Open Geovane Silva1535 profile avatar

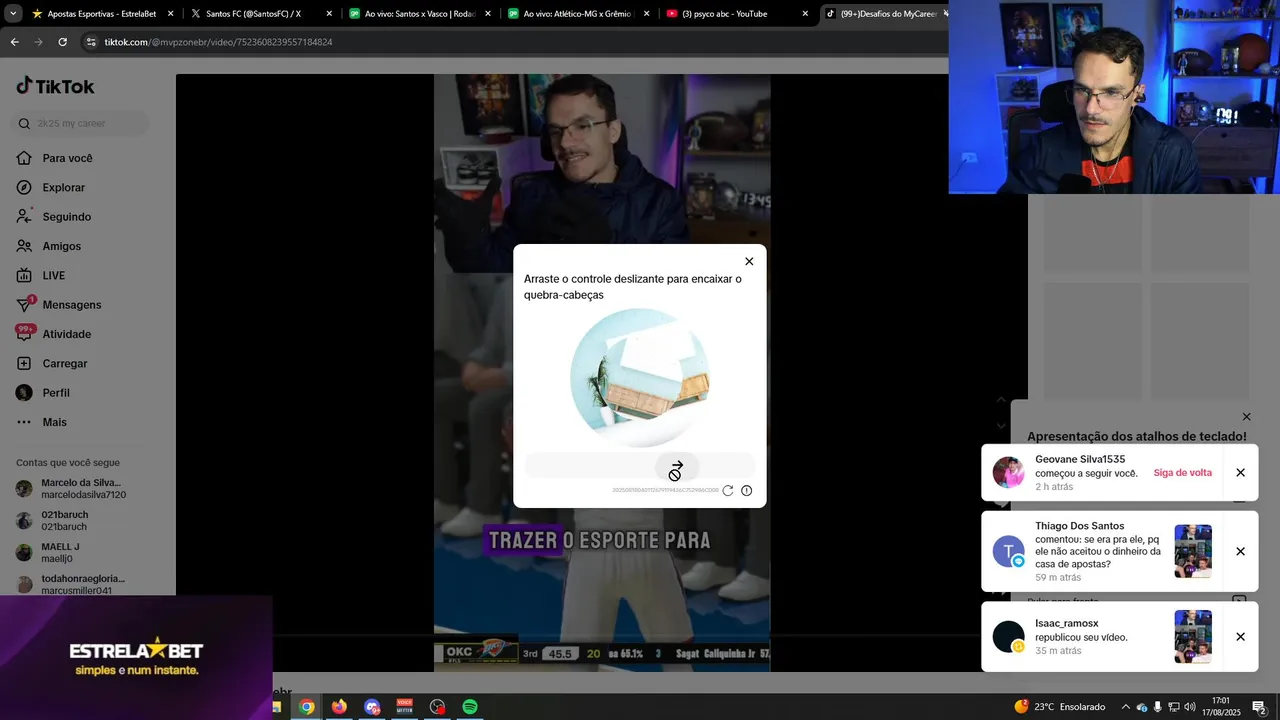1008,473
